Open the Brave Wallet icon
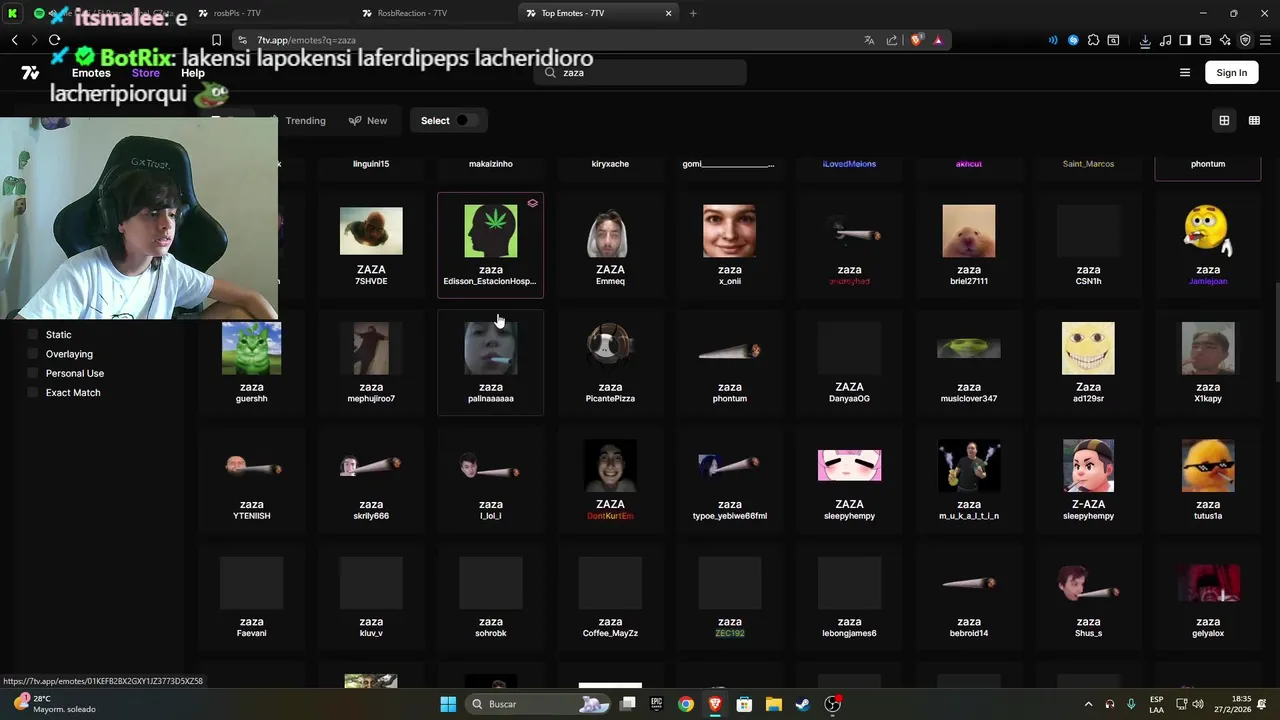This screenshot has height=720, width=1280. 1205,40
